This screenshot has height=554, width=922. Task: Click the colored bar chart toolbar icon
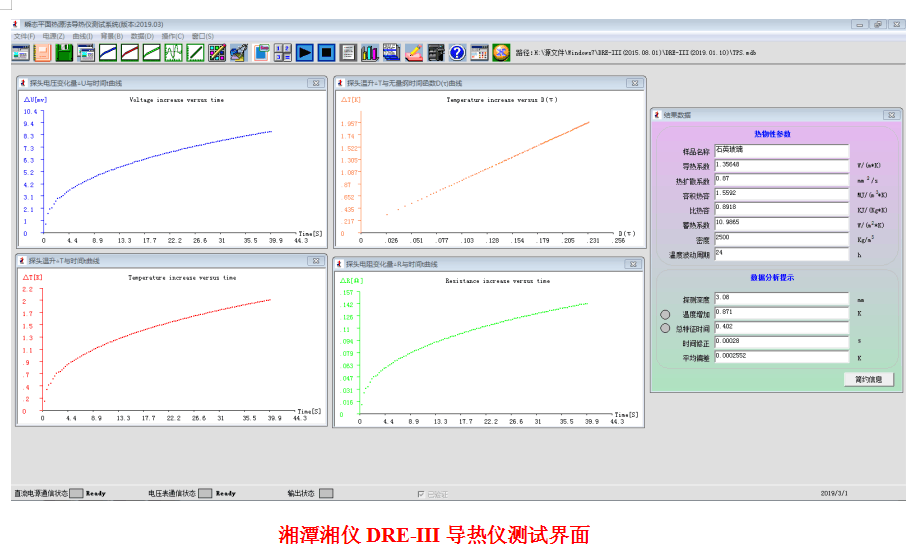370,52
